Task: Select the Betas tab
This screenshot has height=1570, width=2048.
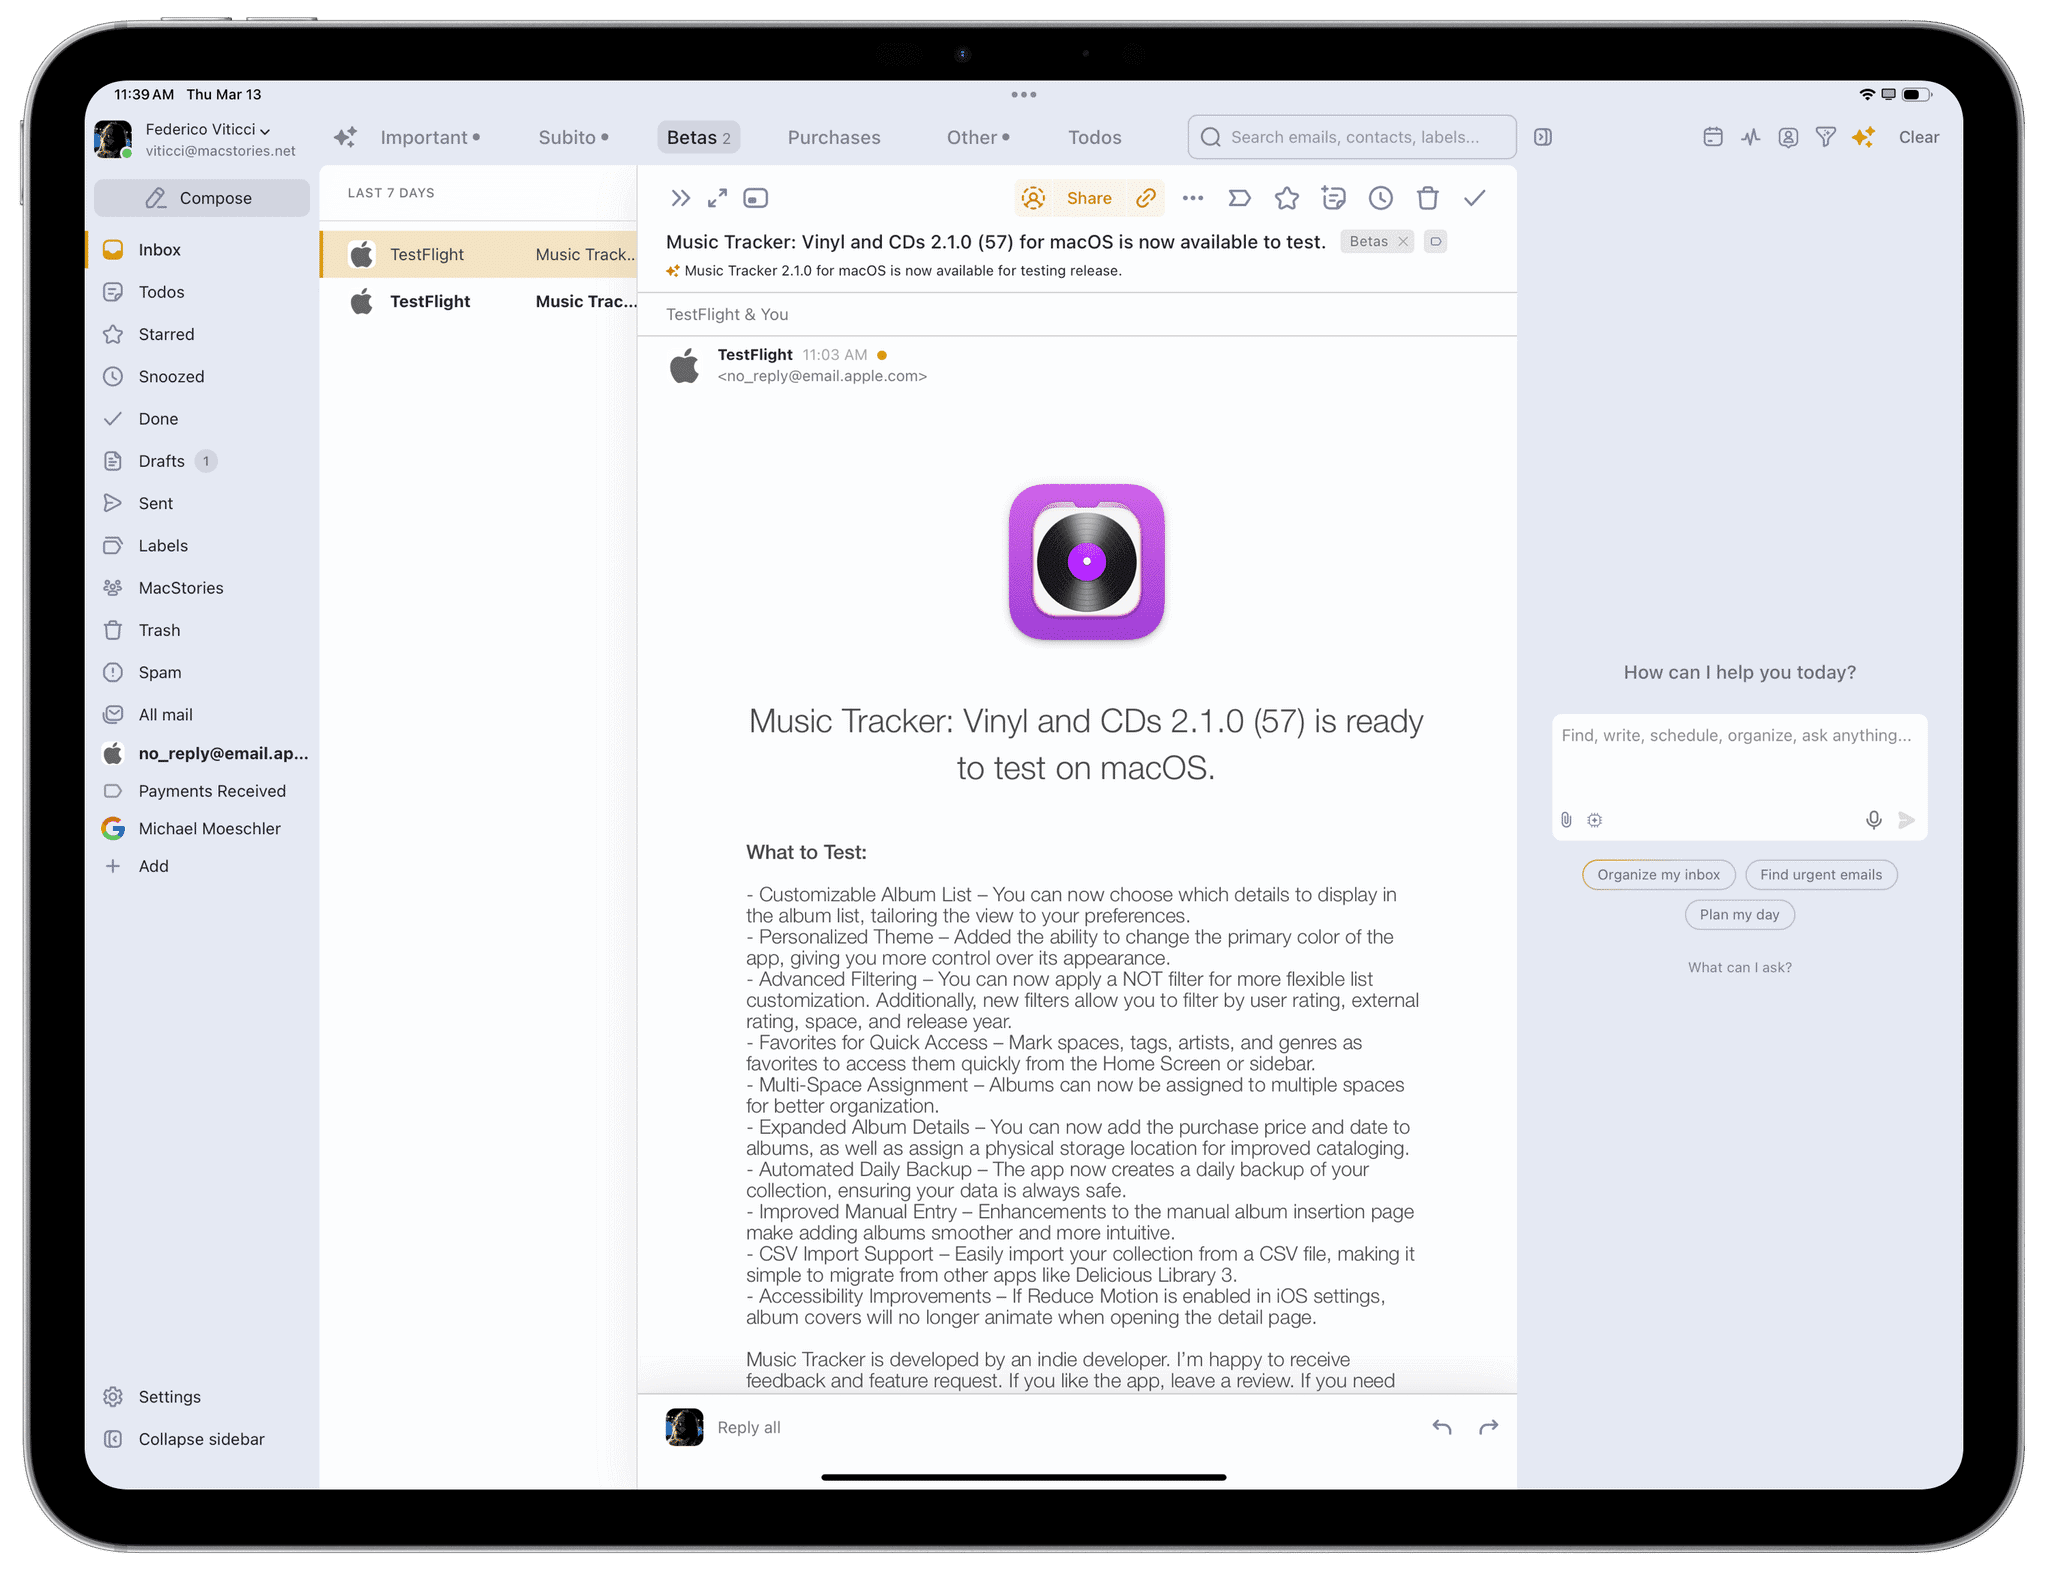Action: click(x=698, y=138)
